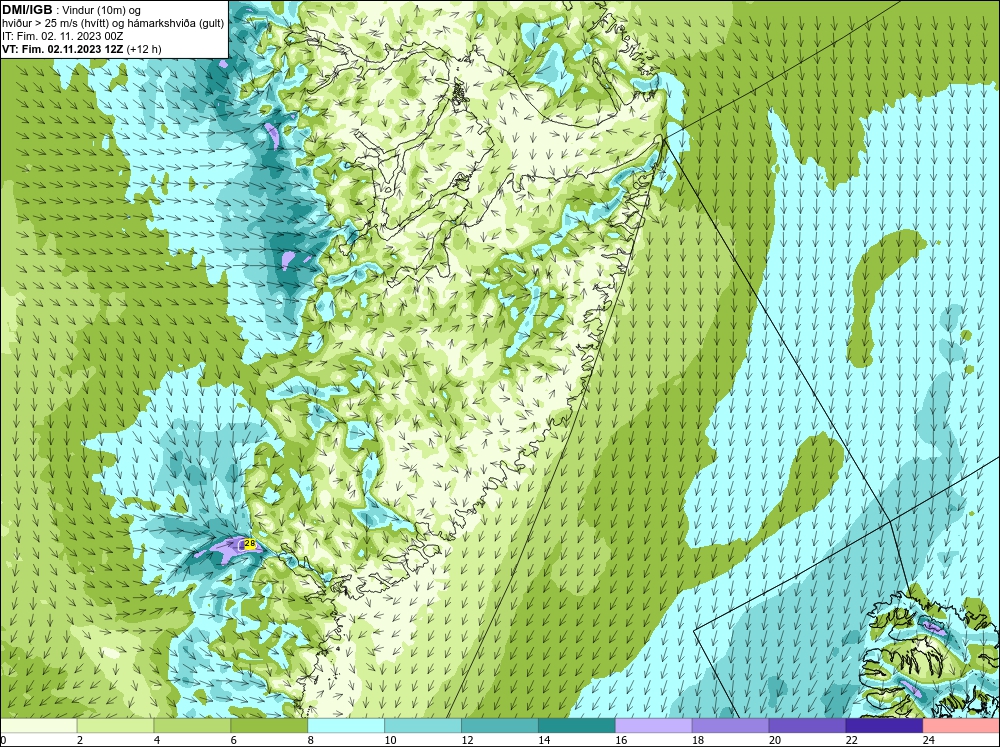Click the scale label 4
The width and height of the screenshot is (1000, 747).
click(x=157, y=740)
